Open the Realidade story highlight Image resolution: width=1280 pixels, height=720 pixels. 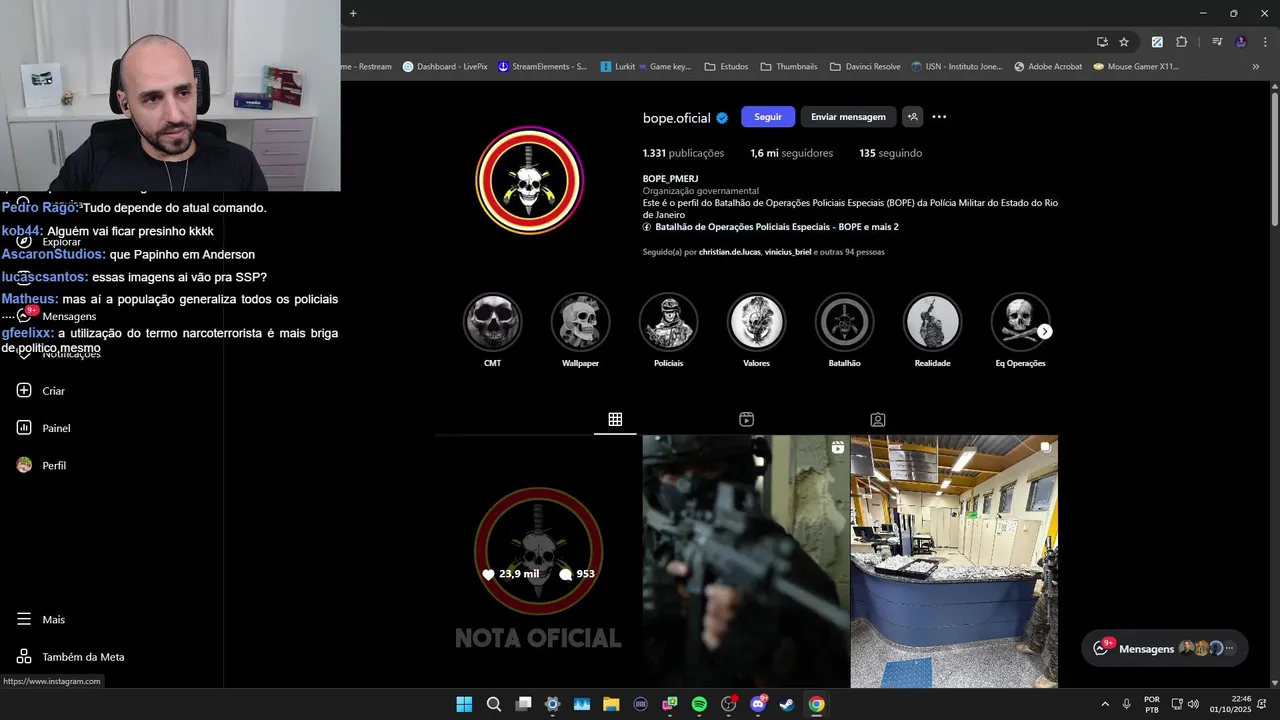932,322
